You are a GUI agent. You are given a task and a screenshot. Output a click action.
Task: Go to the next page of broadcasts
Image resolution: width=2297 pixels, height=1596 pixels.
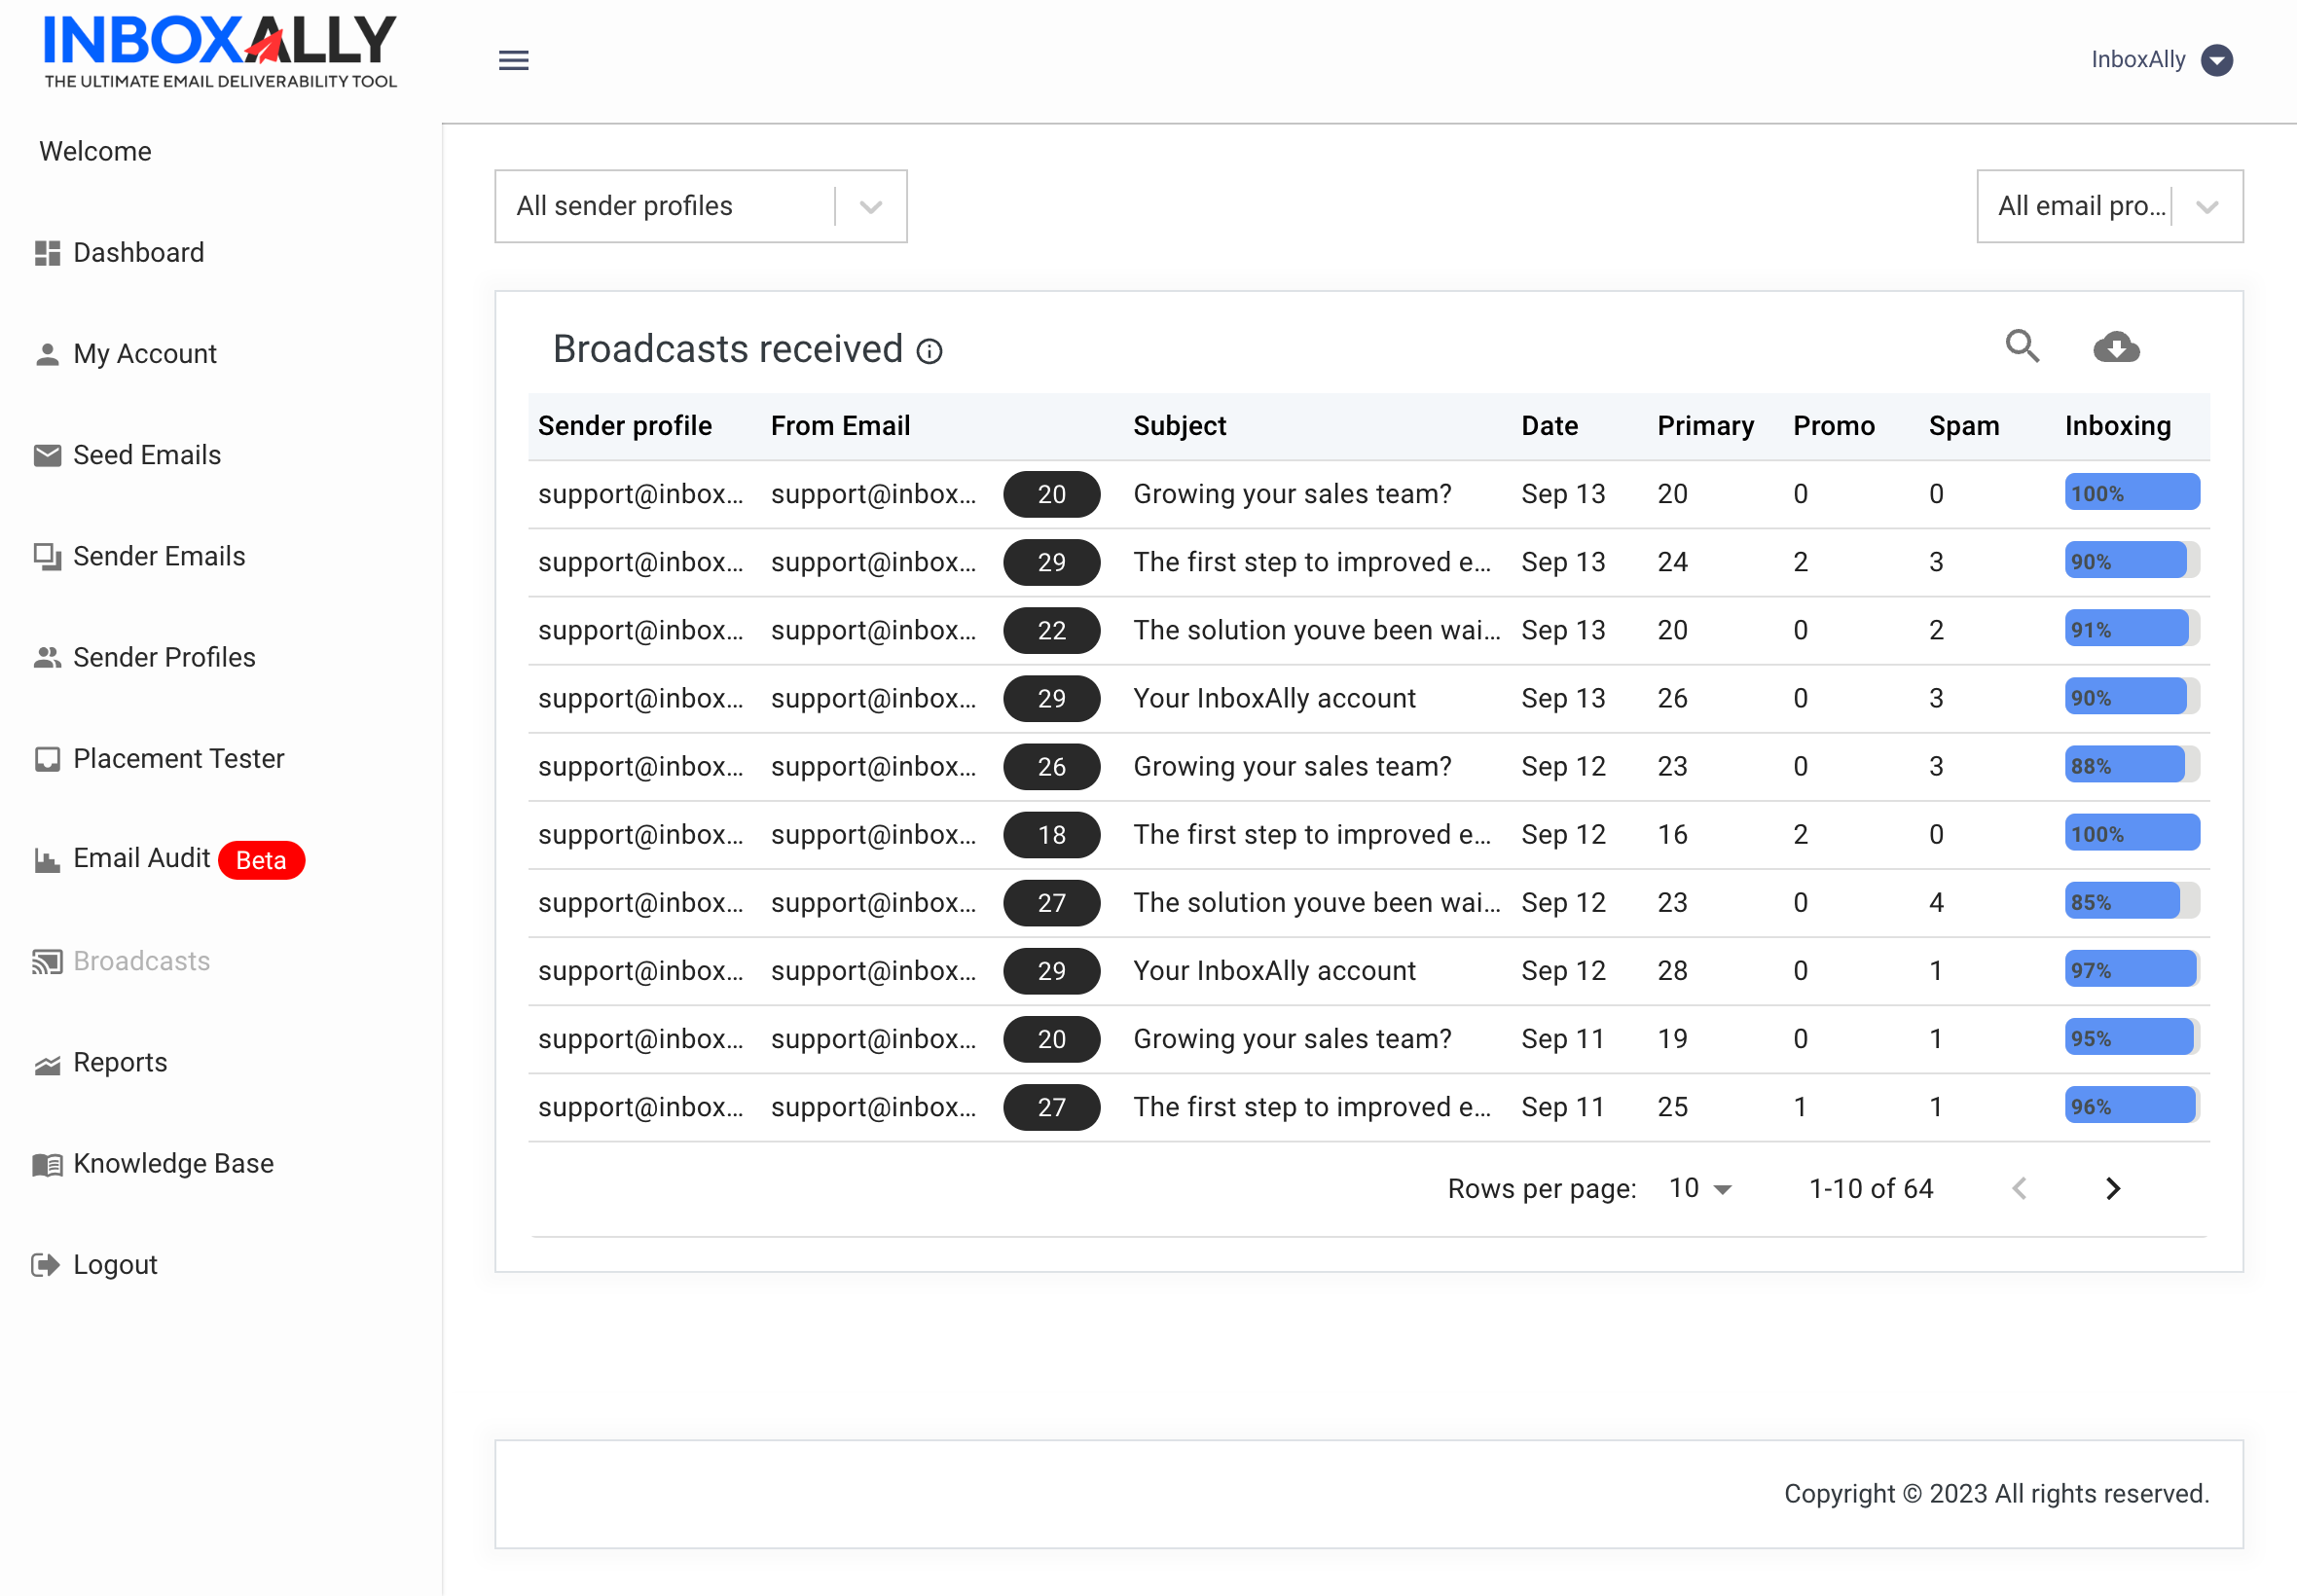(2113, 1188)
